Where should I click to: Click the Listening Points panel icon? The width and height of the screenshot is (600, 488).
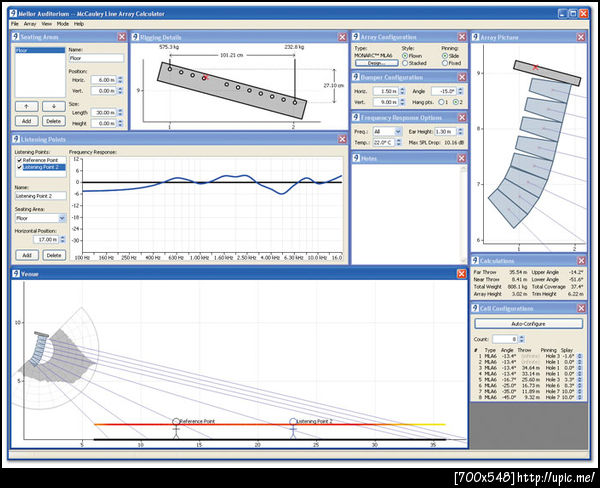[x=16, y=139]
